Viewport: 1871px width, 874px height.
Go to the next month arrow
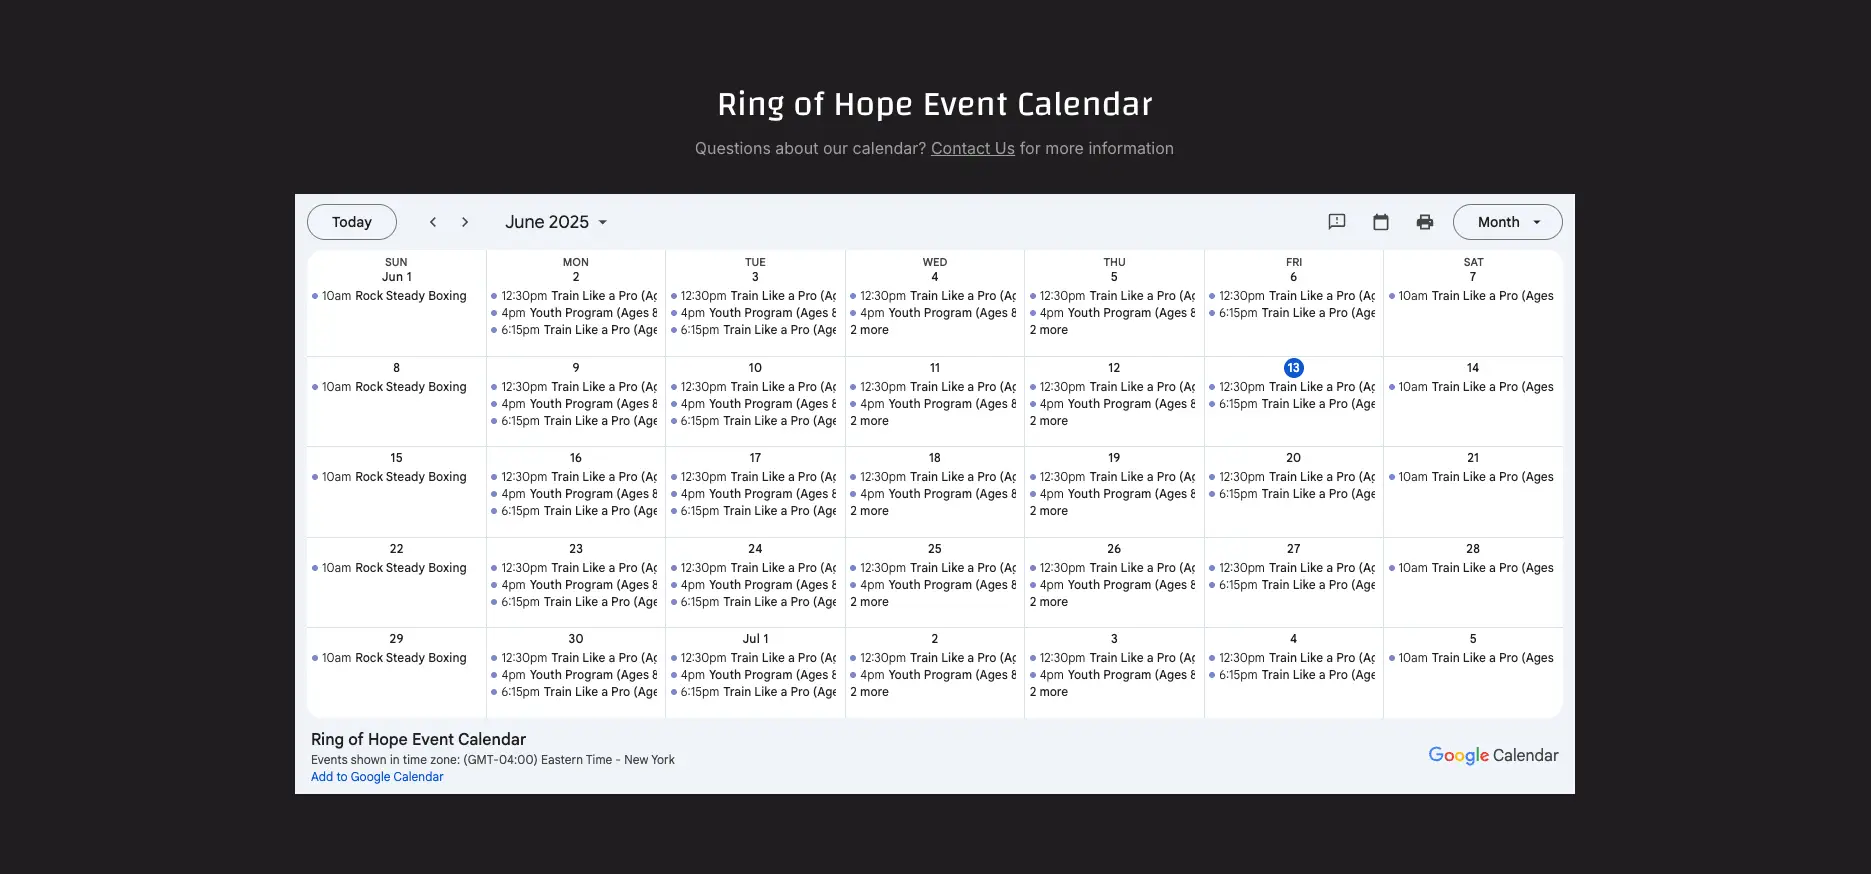click(x=465, y=222)
